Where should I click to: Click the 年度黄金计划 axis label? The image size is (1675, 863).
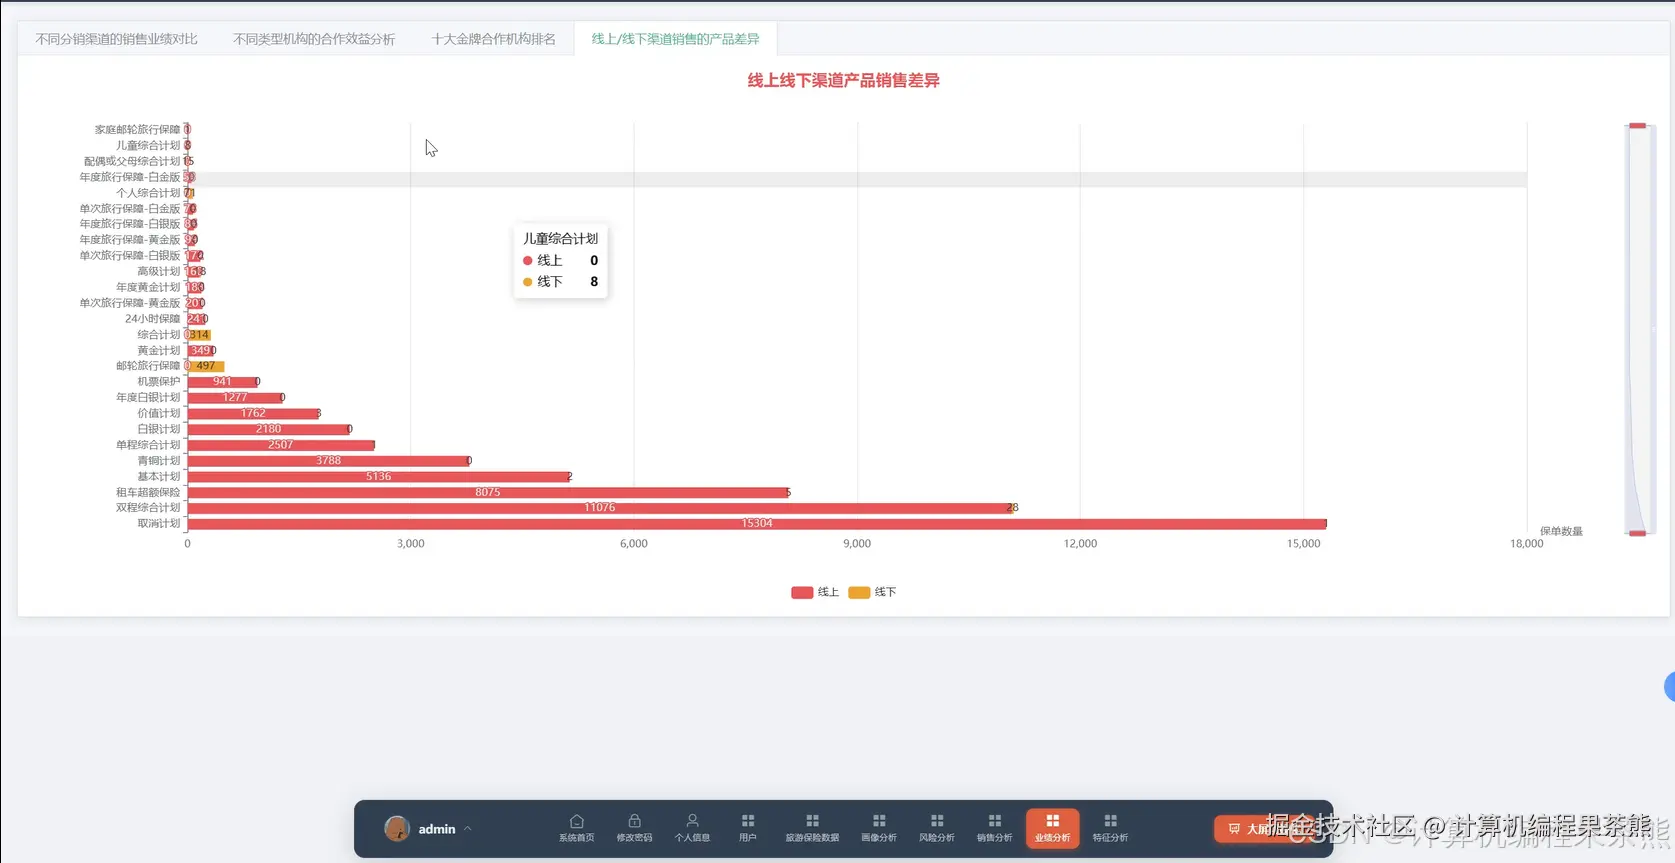148,287
